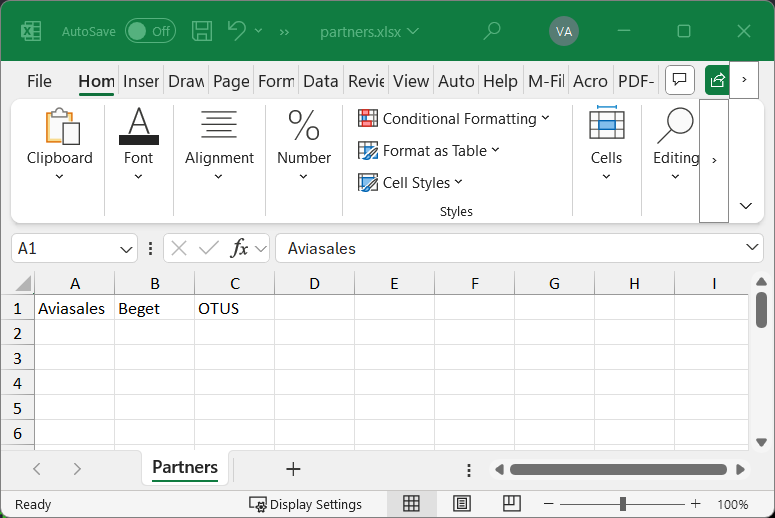Open the Editing group
The height and width of the screenshot is (518, 775).
pyautogui.click(x=675, y=144)
